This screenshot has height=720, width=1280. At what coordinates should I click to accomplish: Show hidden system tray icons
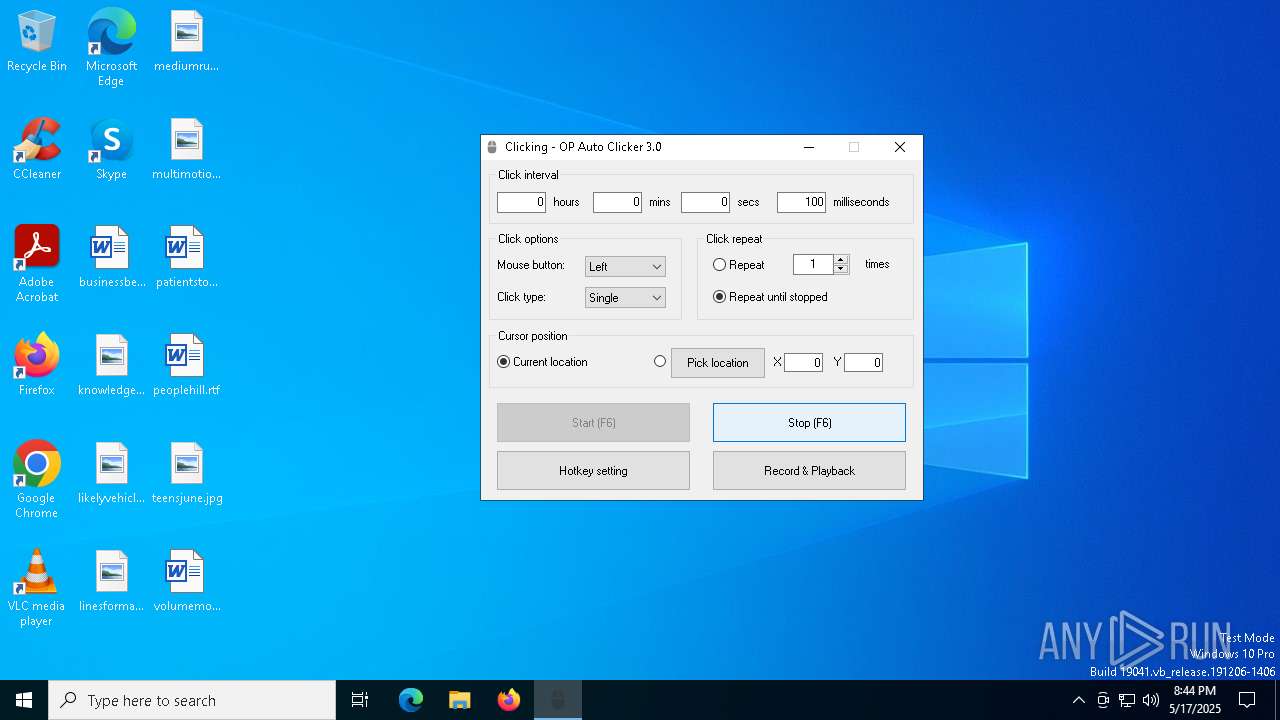(1078, 700)
